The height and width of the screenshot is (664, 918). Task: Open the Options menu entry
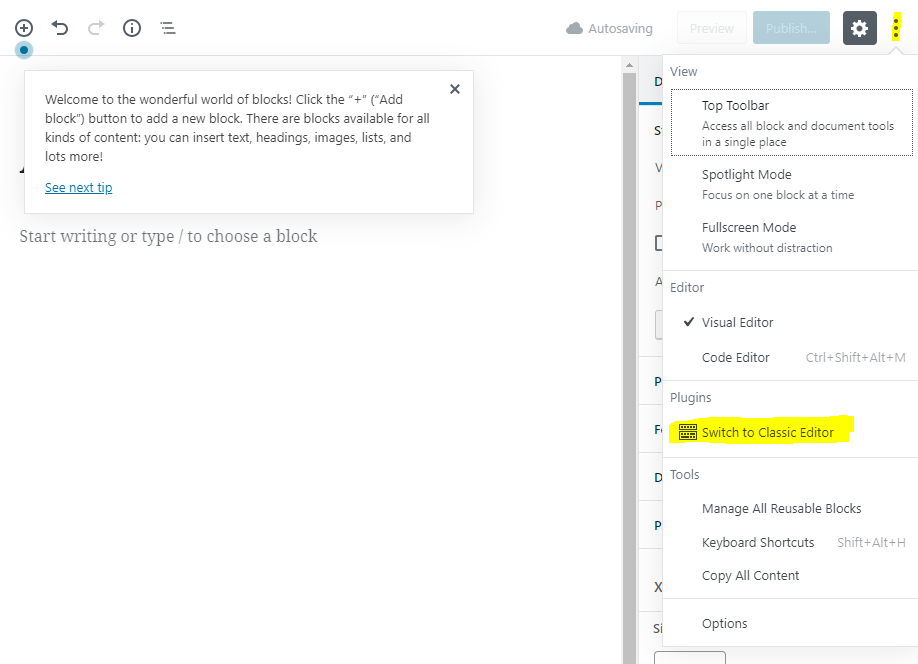coord(724,623)
